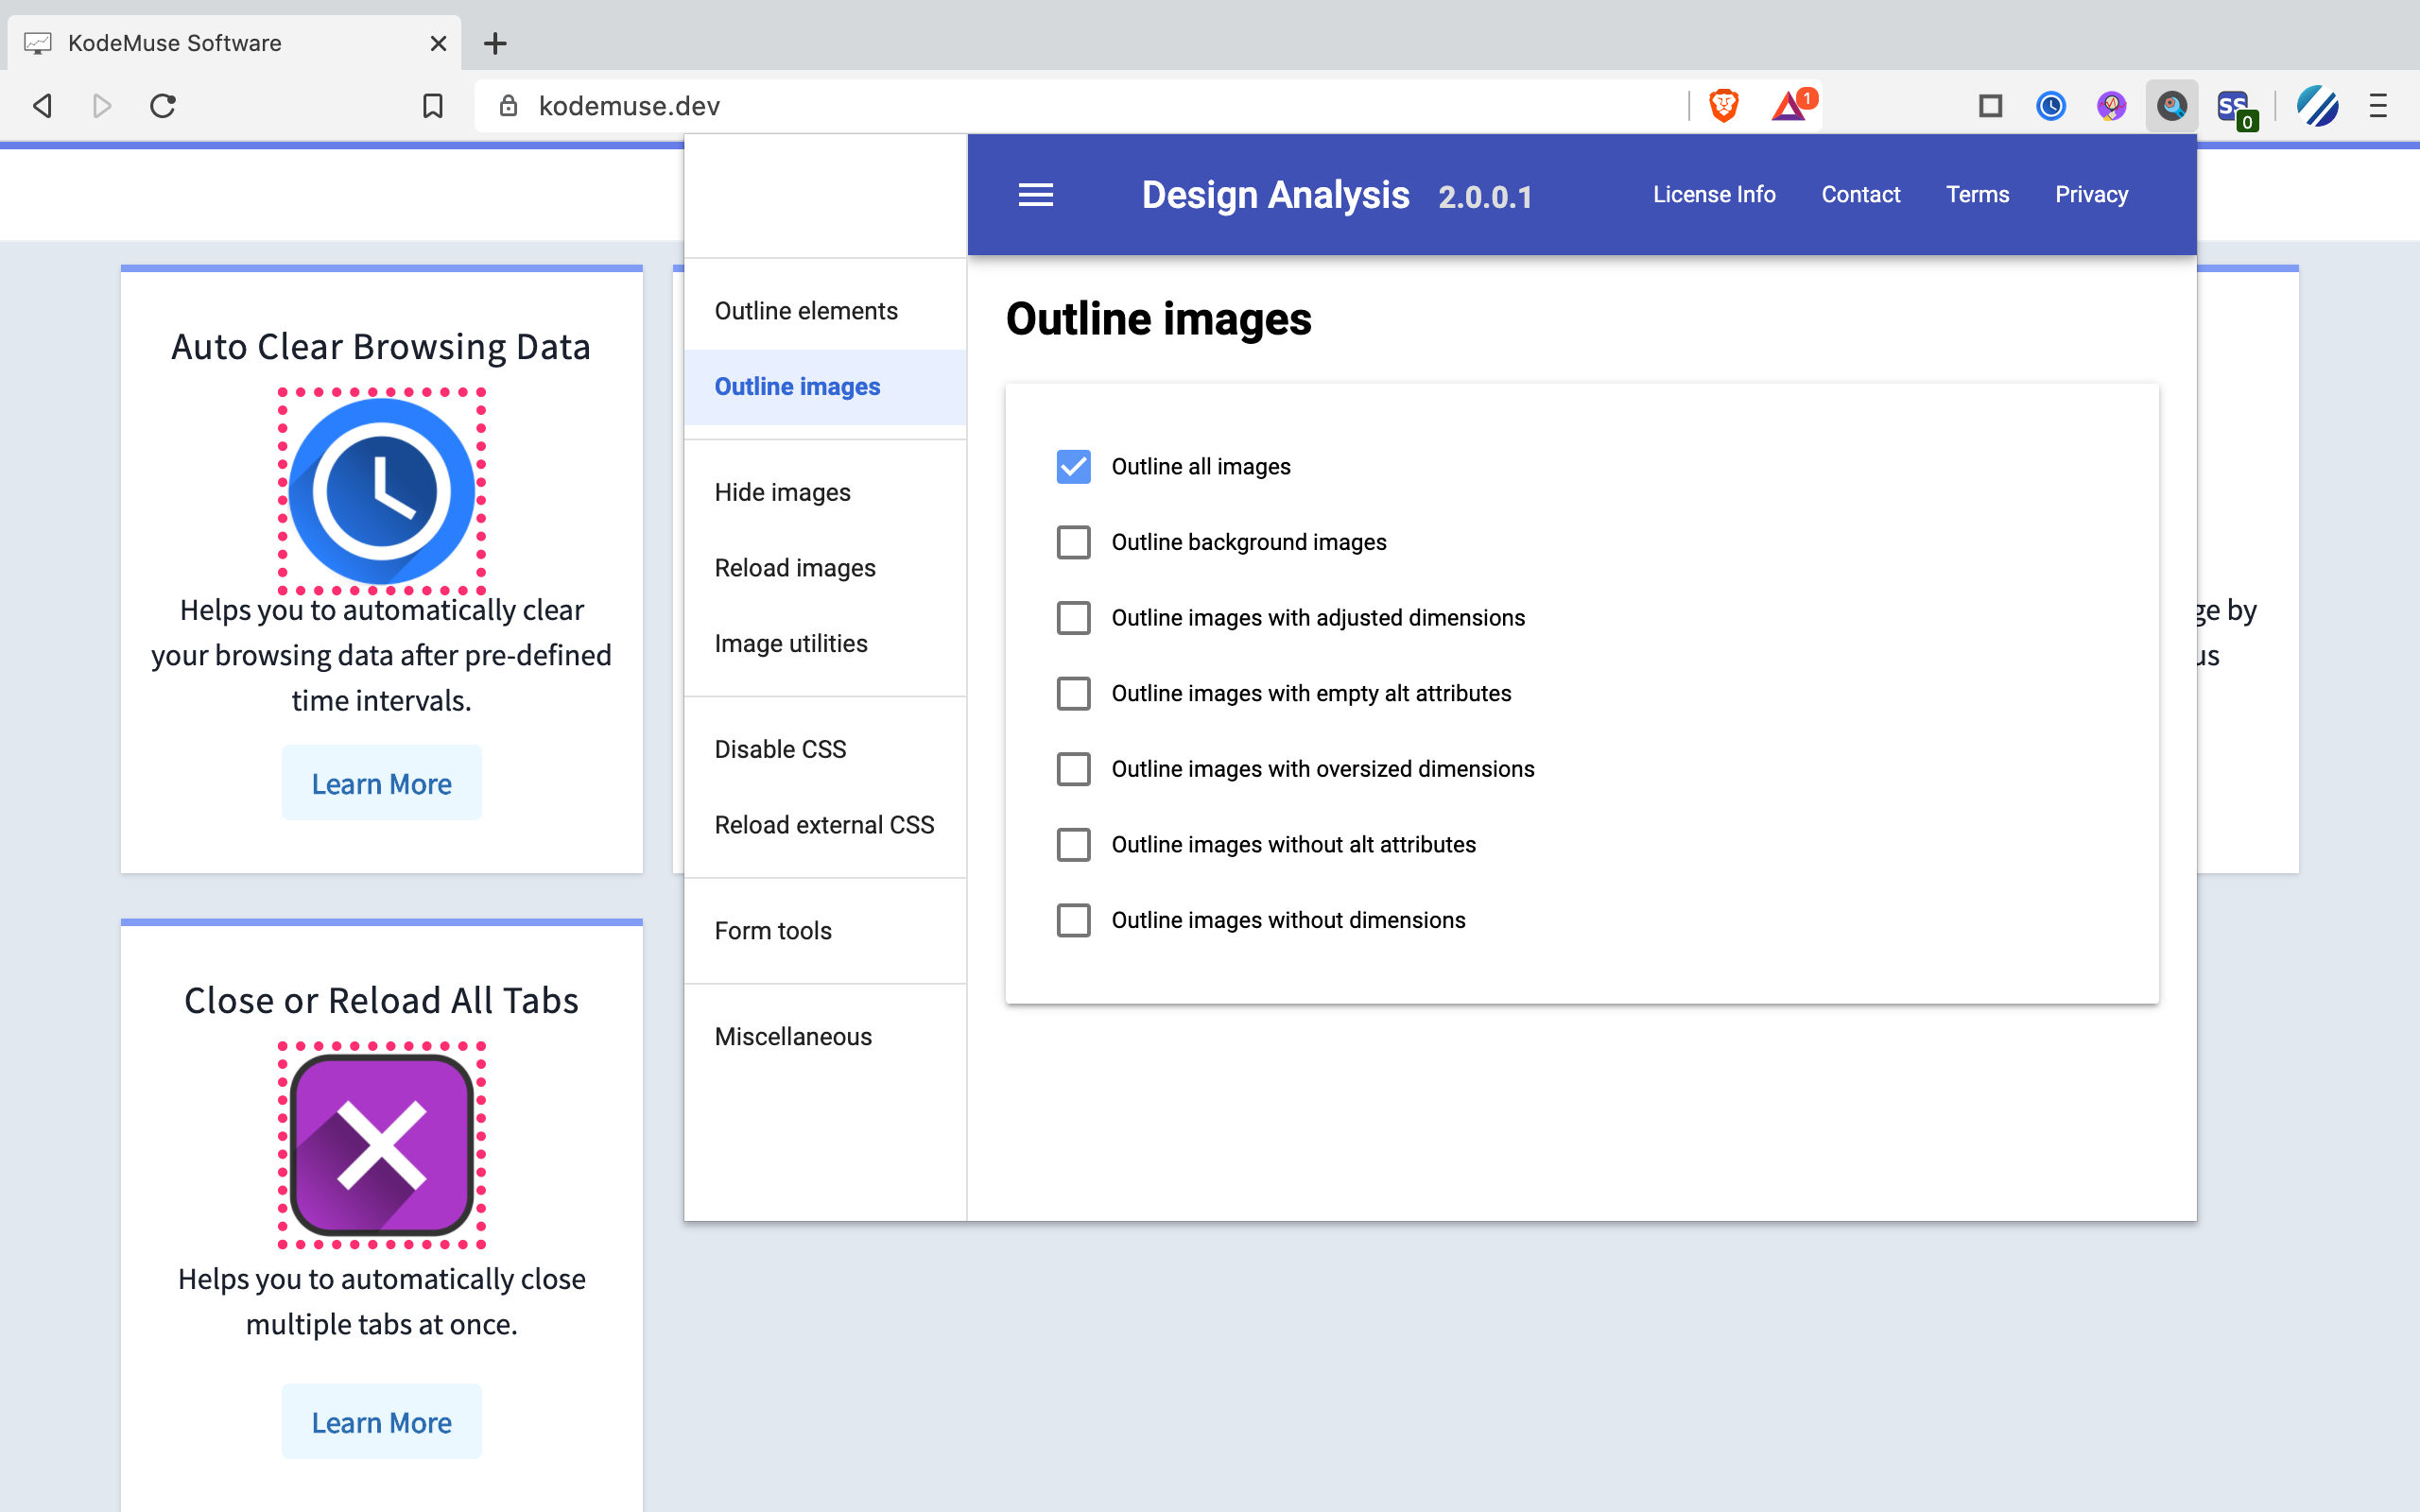Enable Outline all images checkbox
2420x1512 pixels.
pyautogui.click(x=1075, y=467)
